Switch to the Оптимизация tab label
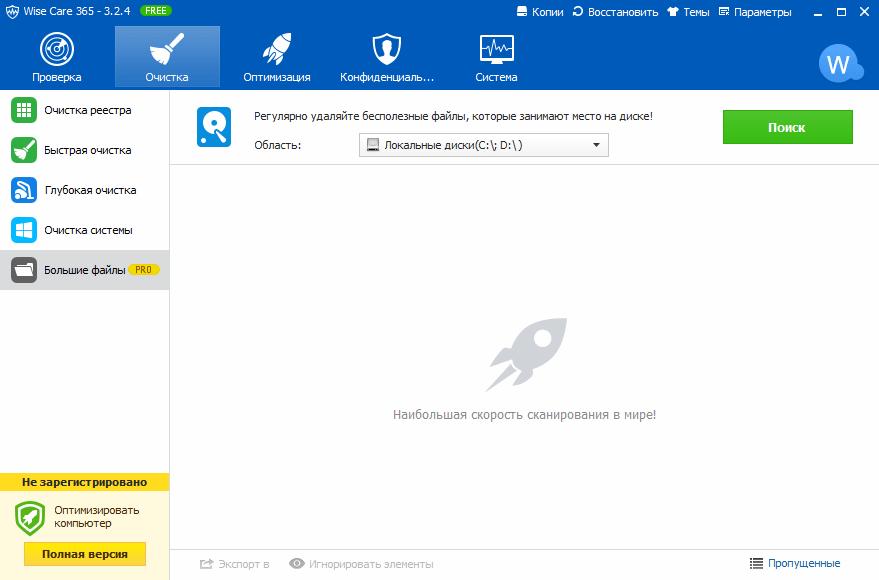 pyautogui.click(x=277, y=77)
